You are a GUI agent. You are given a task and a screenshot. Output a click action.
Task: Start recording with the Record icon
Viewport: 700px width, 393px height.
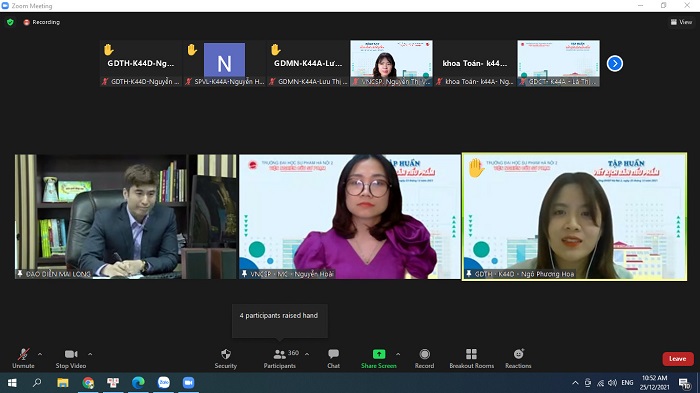(425, 354)
